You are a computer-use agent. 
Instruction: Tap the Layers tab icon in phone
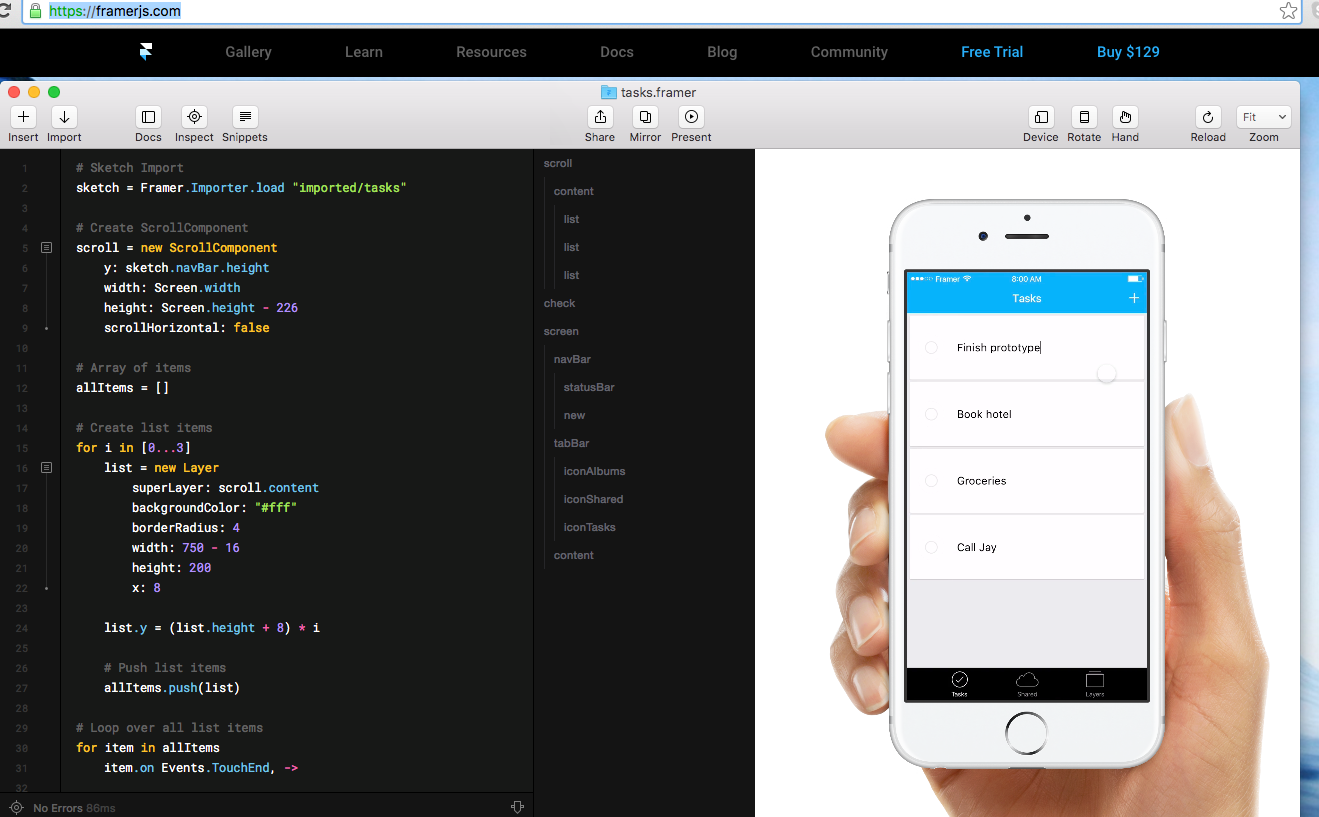(x=1094, y=680)
